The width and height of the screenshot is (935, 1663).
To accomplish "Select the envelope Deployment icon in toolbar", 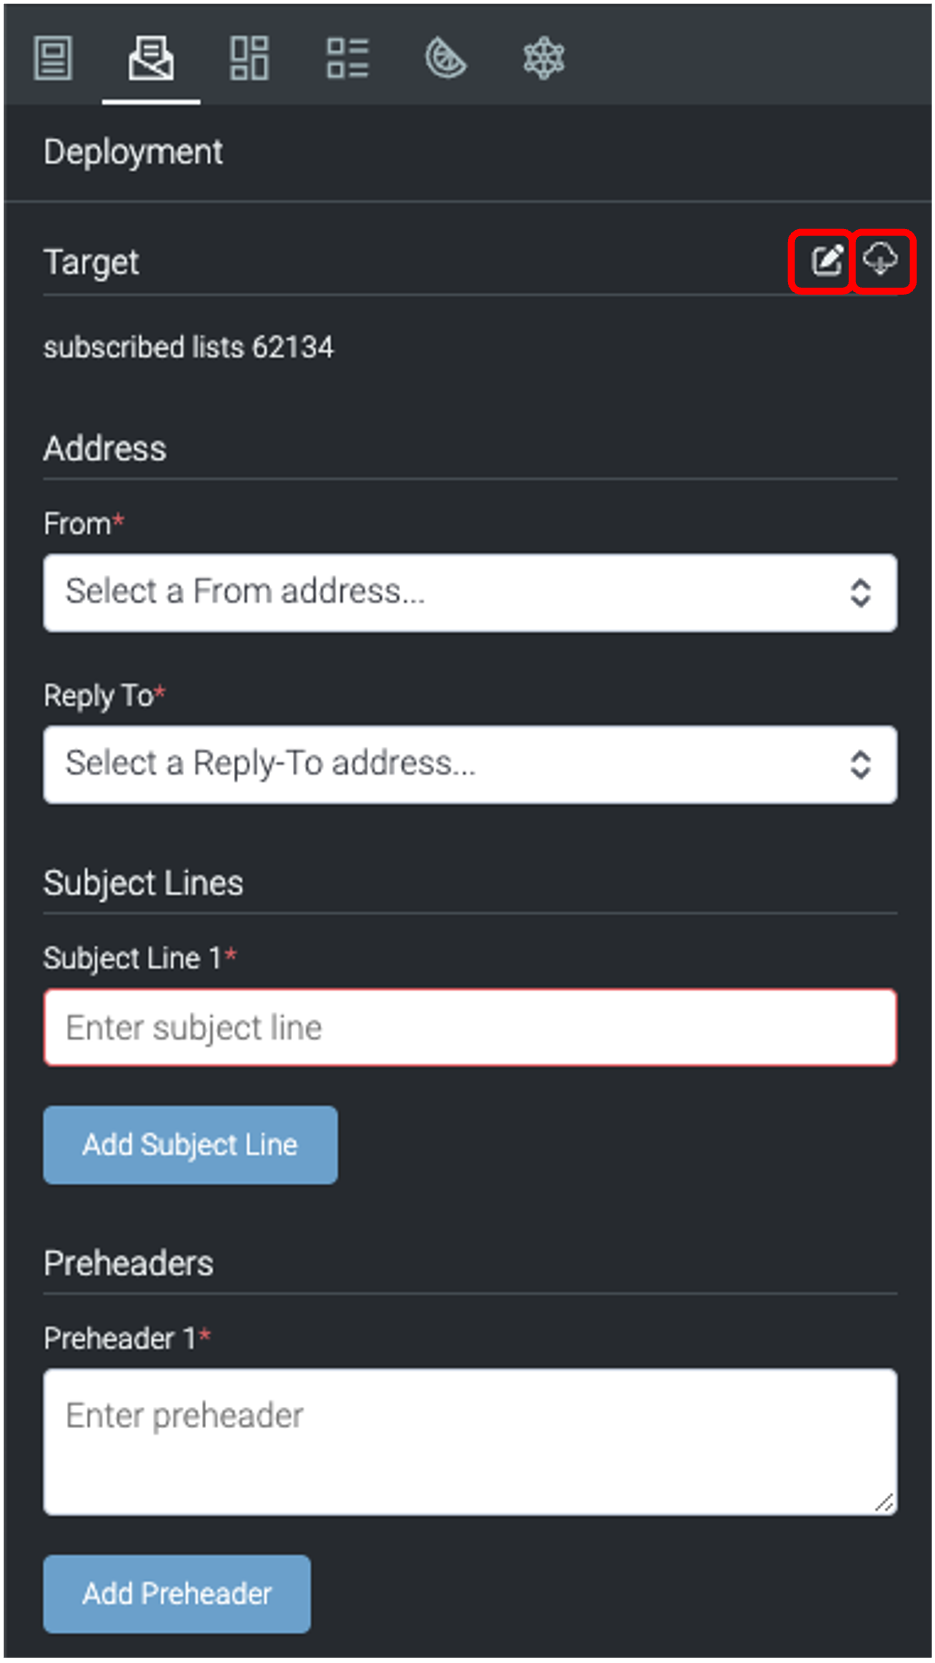I will [x=150, y=59].
